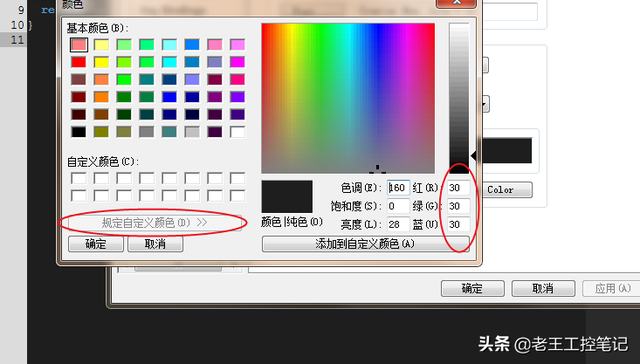Select the first empty custom color slot
This screenshot has width=640, height=364.
point(78,178)
